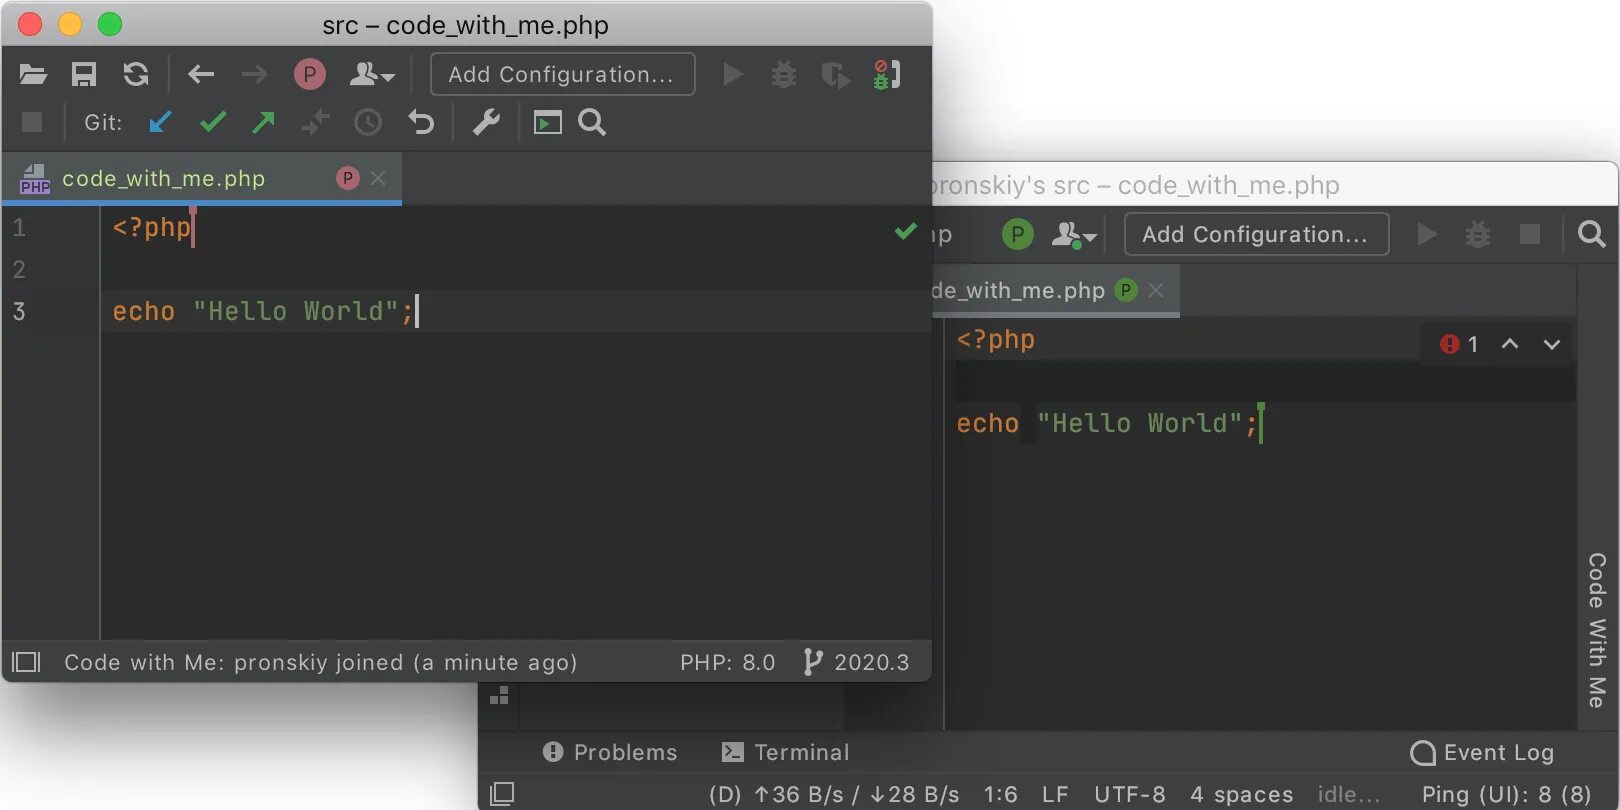Click the Git Show History clock icon
This screenshot has height=810, width=1620.
368,122
